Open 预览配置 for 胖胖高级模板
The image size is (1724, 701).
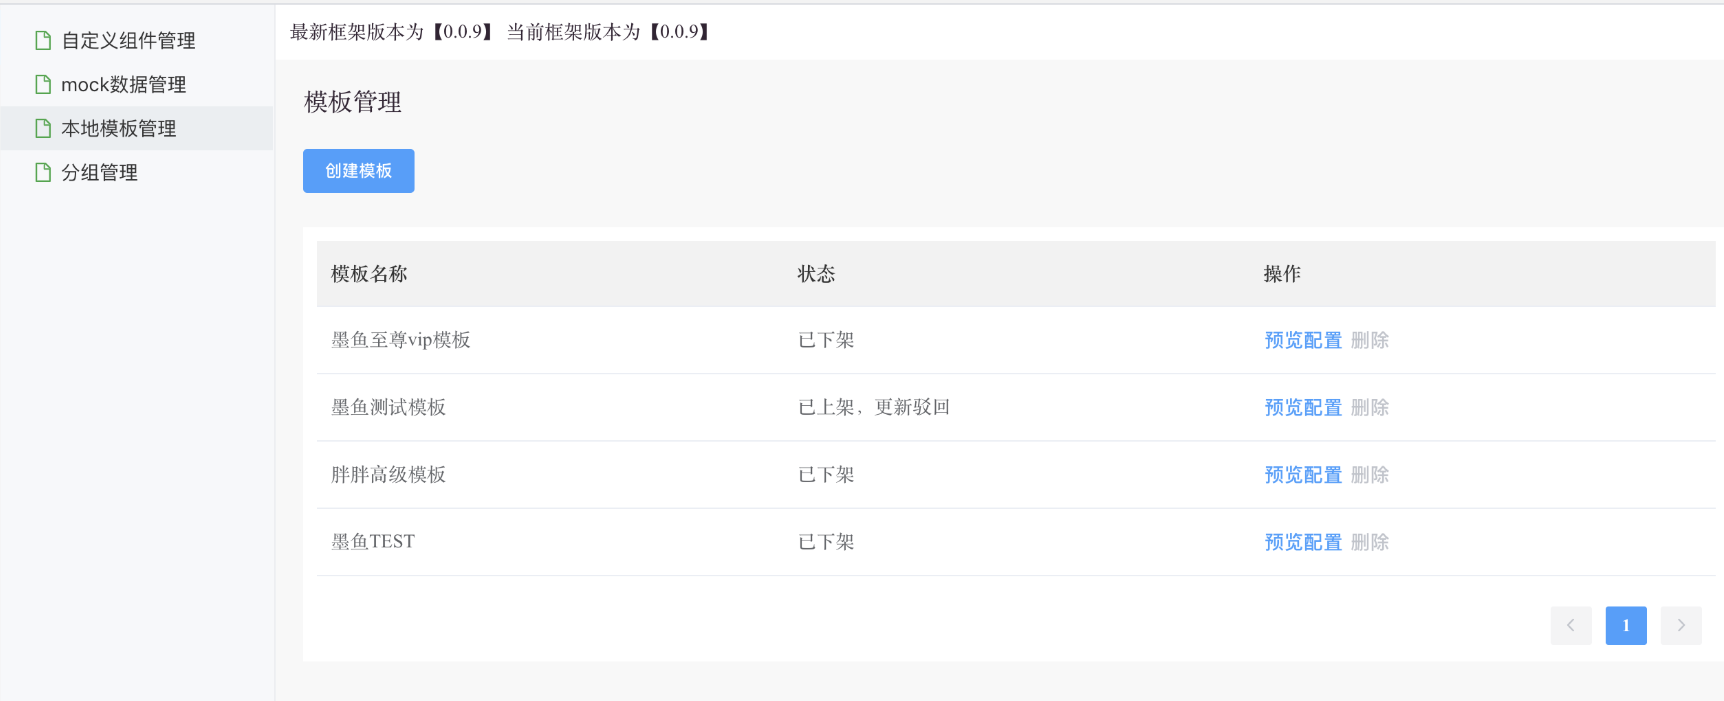click(x=1303, y=475)
